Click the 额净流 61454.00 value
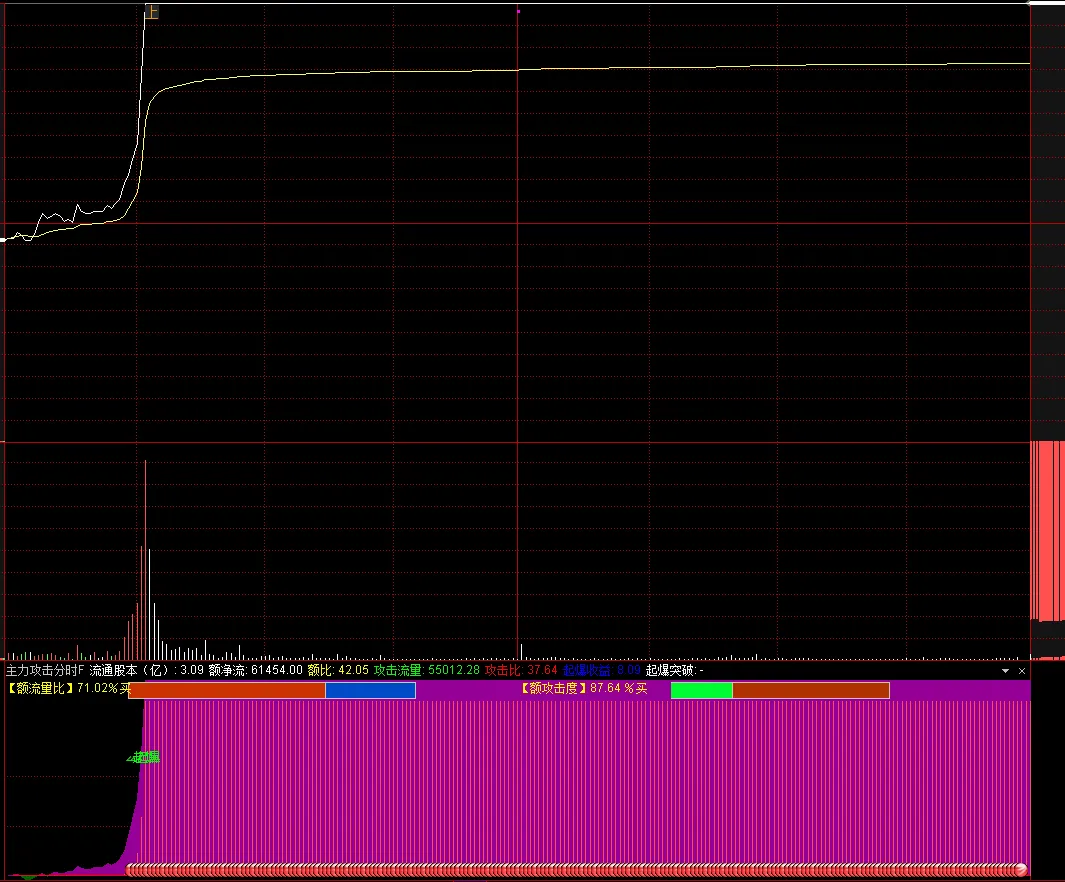The image size is (1065, 882). click(x=255, y=670)
